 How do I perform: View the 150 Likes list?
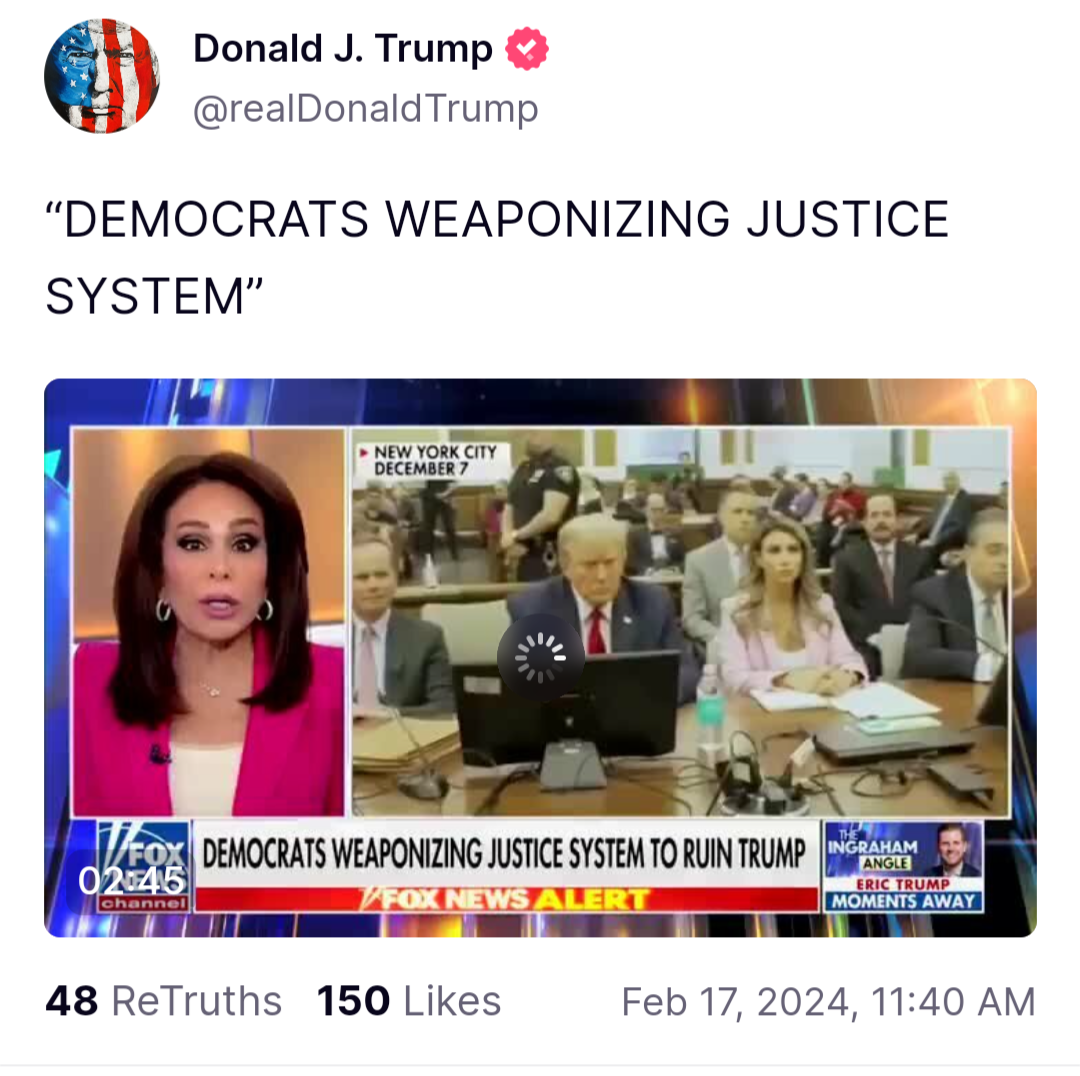click(x=409, y=1001)
